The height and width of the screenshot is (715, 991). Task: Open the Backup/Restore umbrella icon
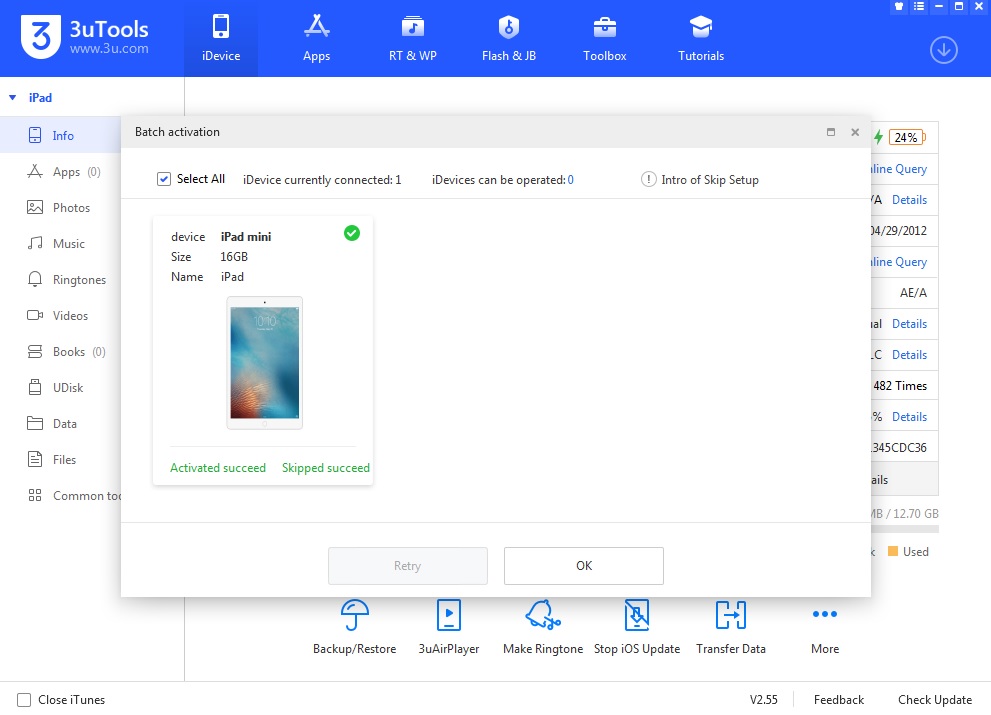(354, 616)
